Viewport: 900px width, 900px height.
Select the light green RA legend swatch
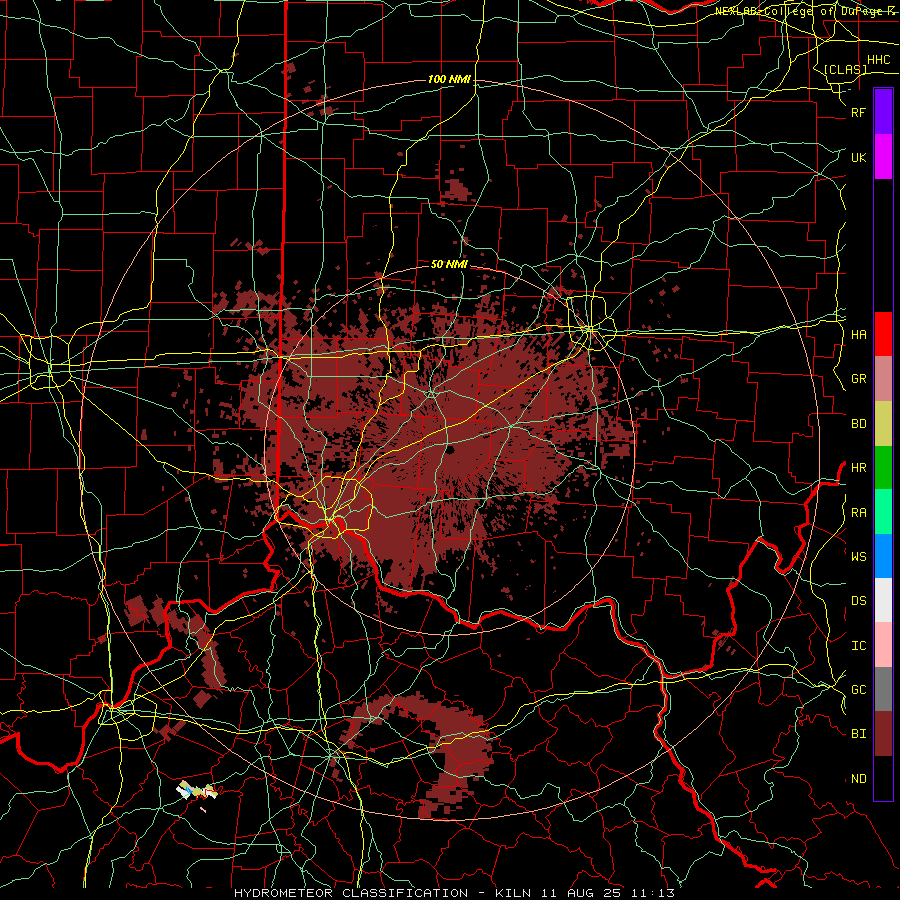click(x=883, y=512)
